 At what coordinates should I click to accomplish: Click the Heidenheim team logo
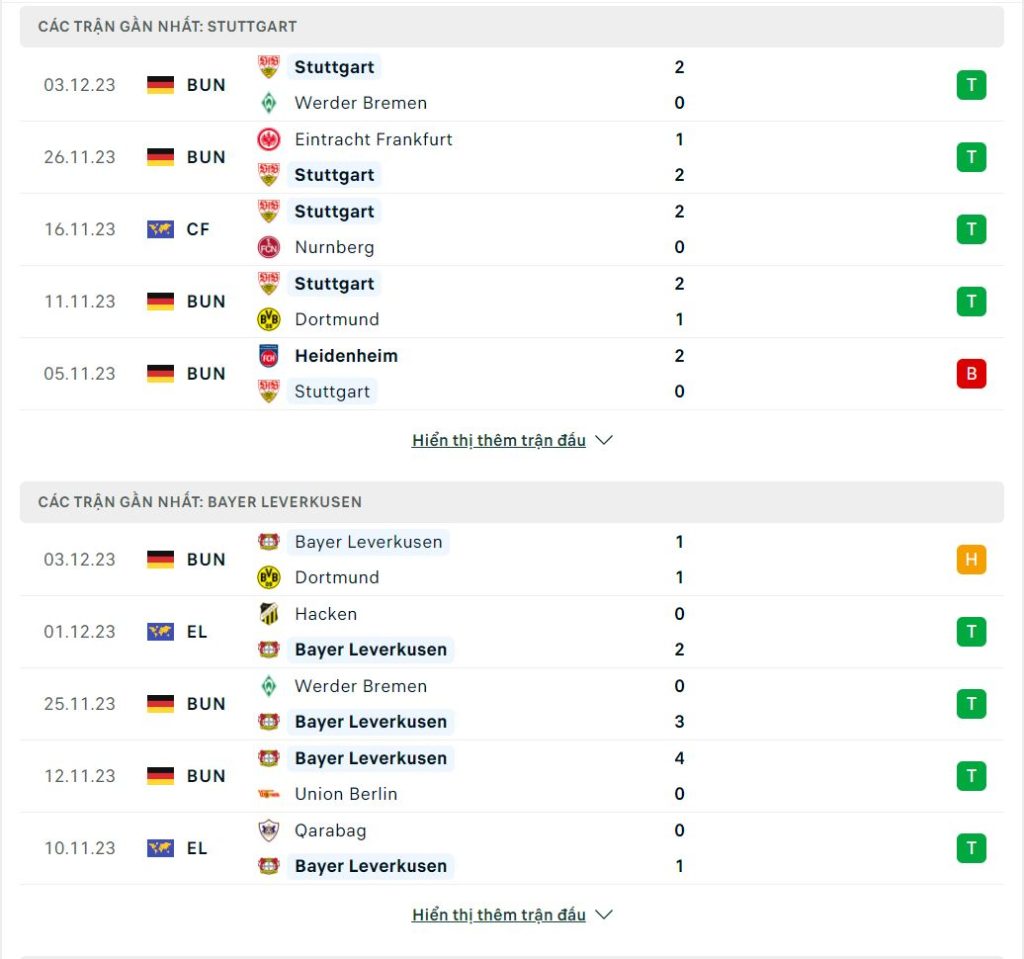pyautogui.click(x=268, y=355)
